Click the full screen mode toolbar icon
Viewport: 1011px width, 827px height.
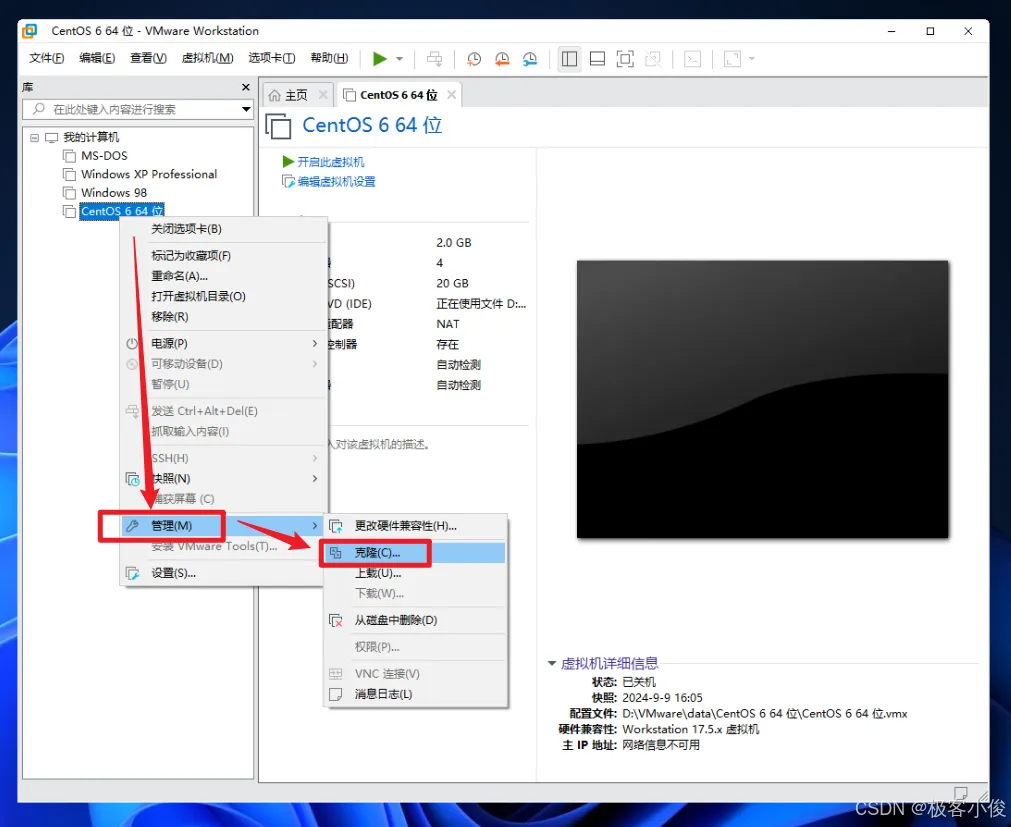tap(625, 59)
